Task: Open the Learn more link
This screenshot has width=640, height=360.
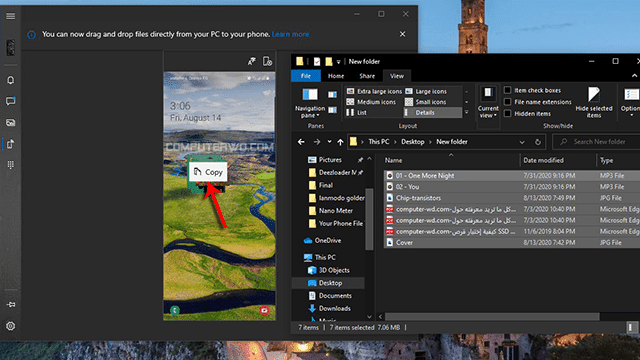Action: click(290, 34)
